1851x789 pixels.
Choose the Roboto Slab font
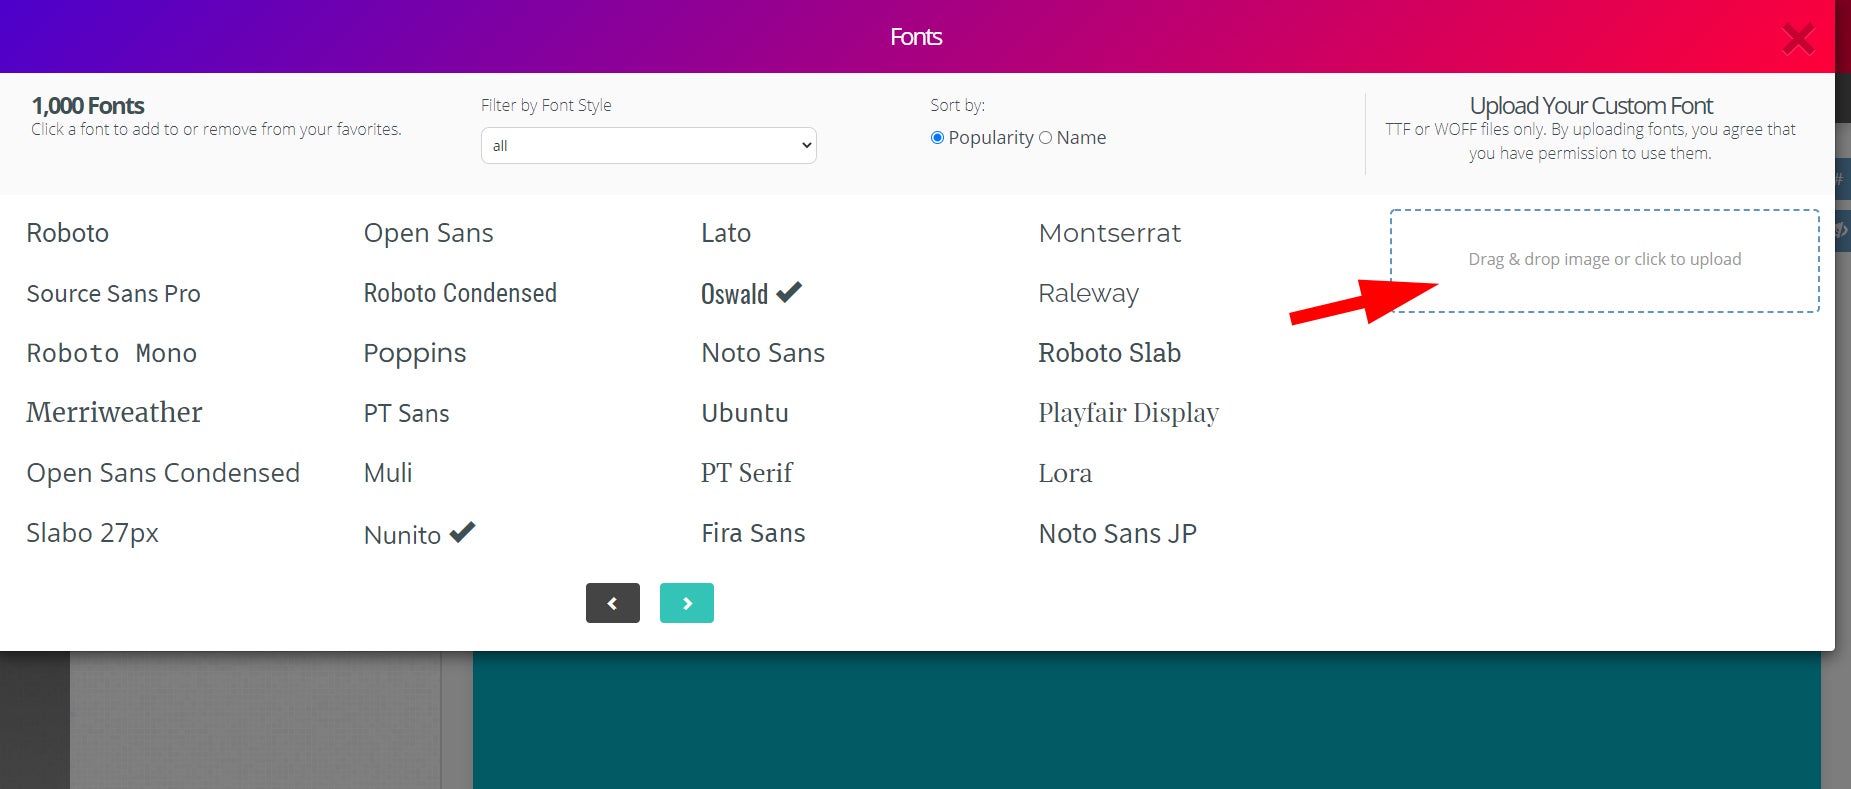tap(1109, 353)
